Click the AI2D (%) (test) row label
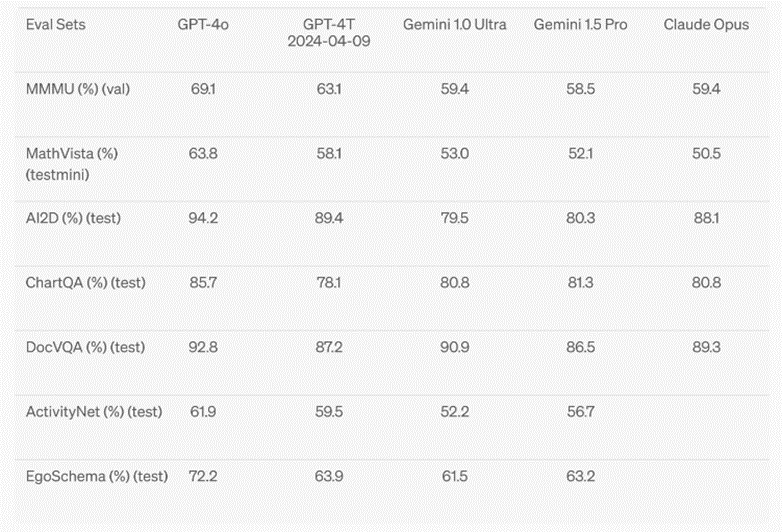This screenshot has height=532, width=782. (72, 218)
